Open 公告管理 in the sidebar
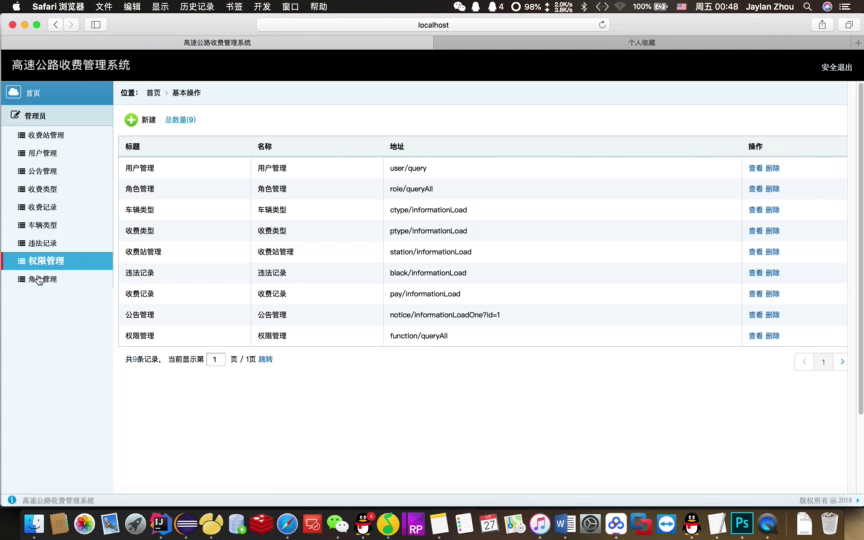The width and height of the screenshot is (864, 540). coord(42,171)
